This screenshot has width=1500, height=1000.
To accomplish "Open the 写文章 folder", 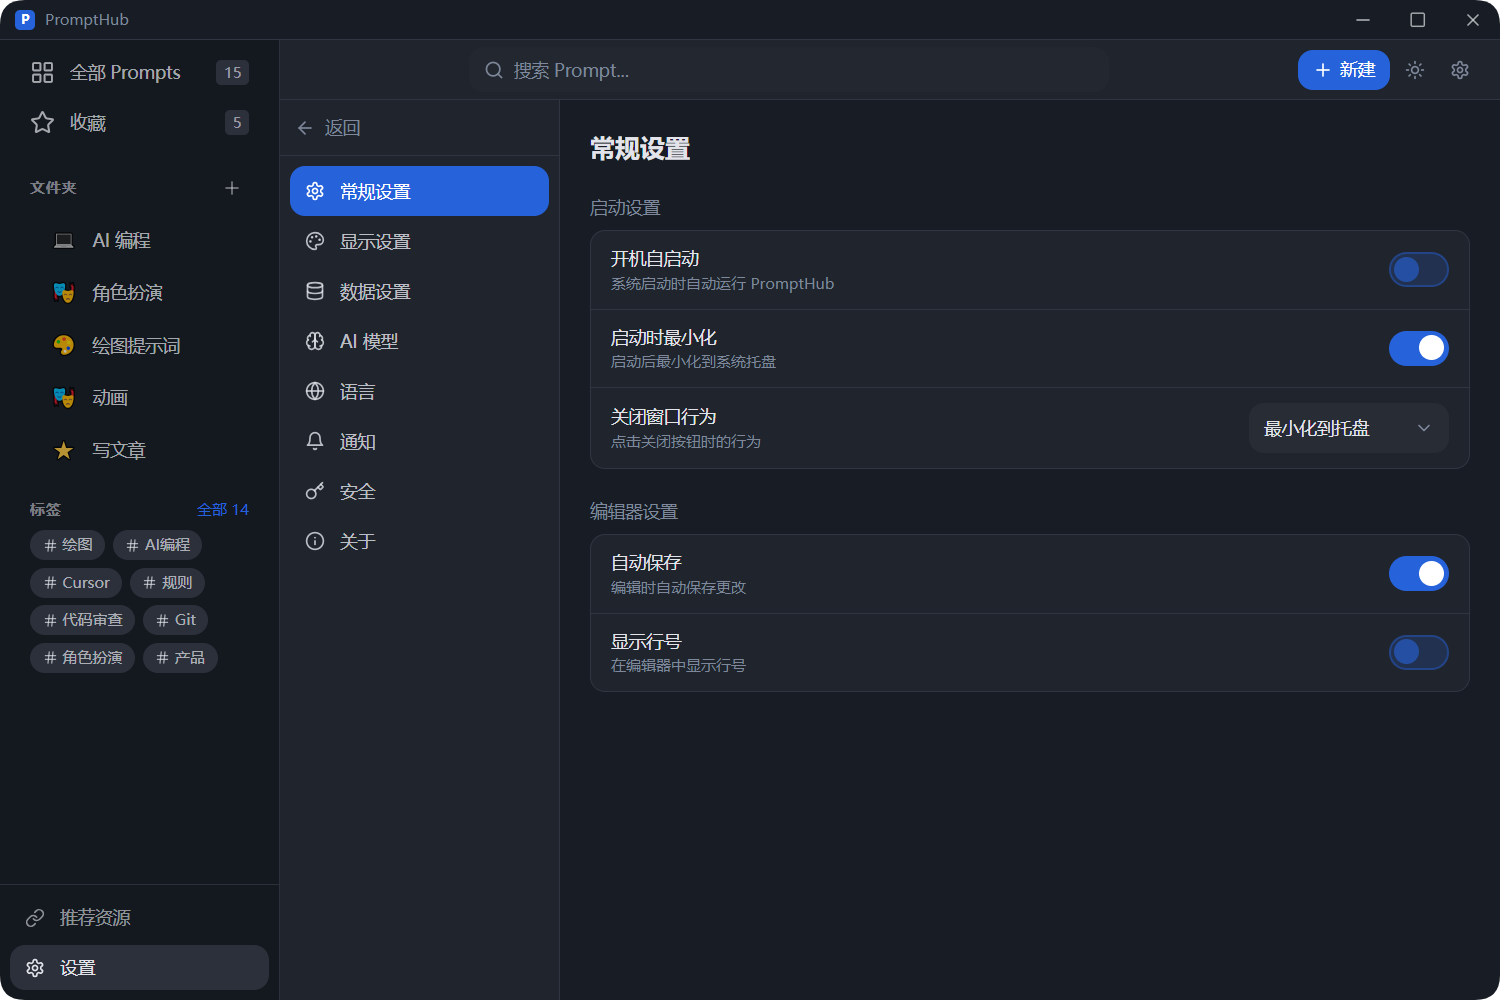I will (139, 450).
